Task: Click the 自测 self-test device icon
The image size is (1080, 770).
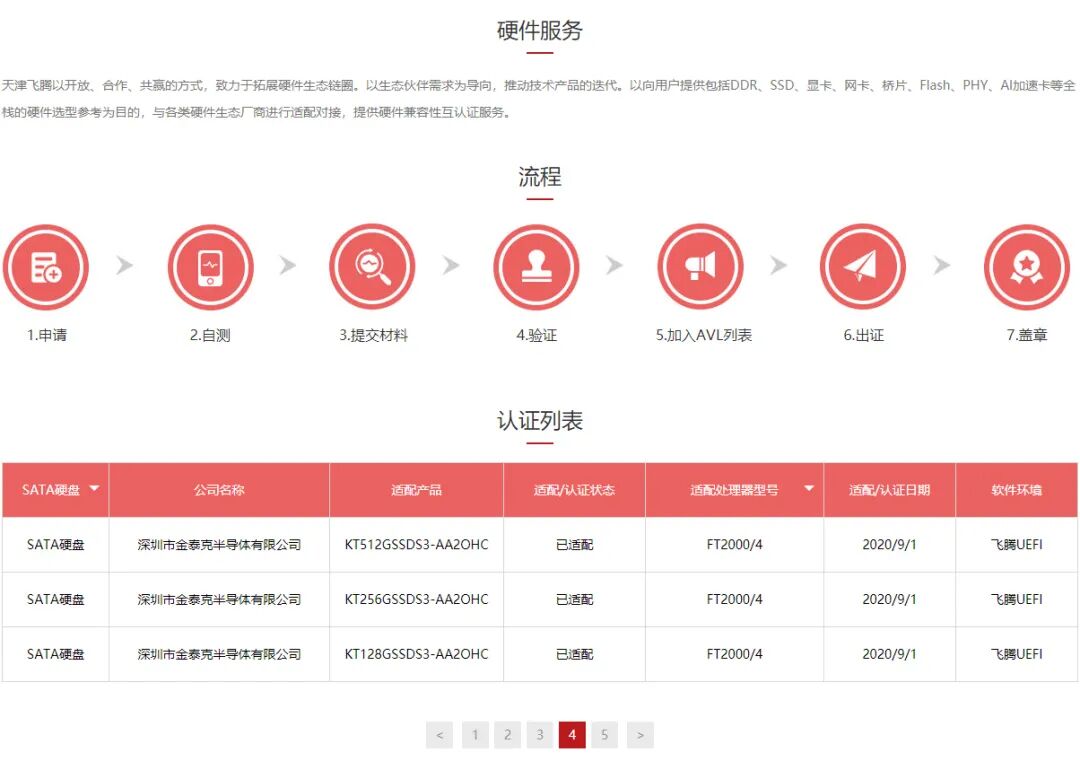Action: click(x=210, y=266)
